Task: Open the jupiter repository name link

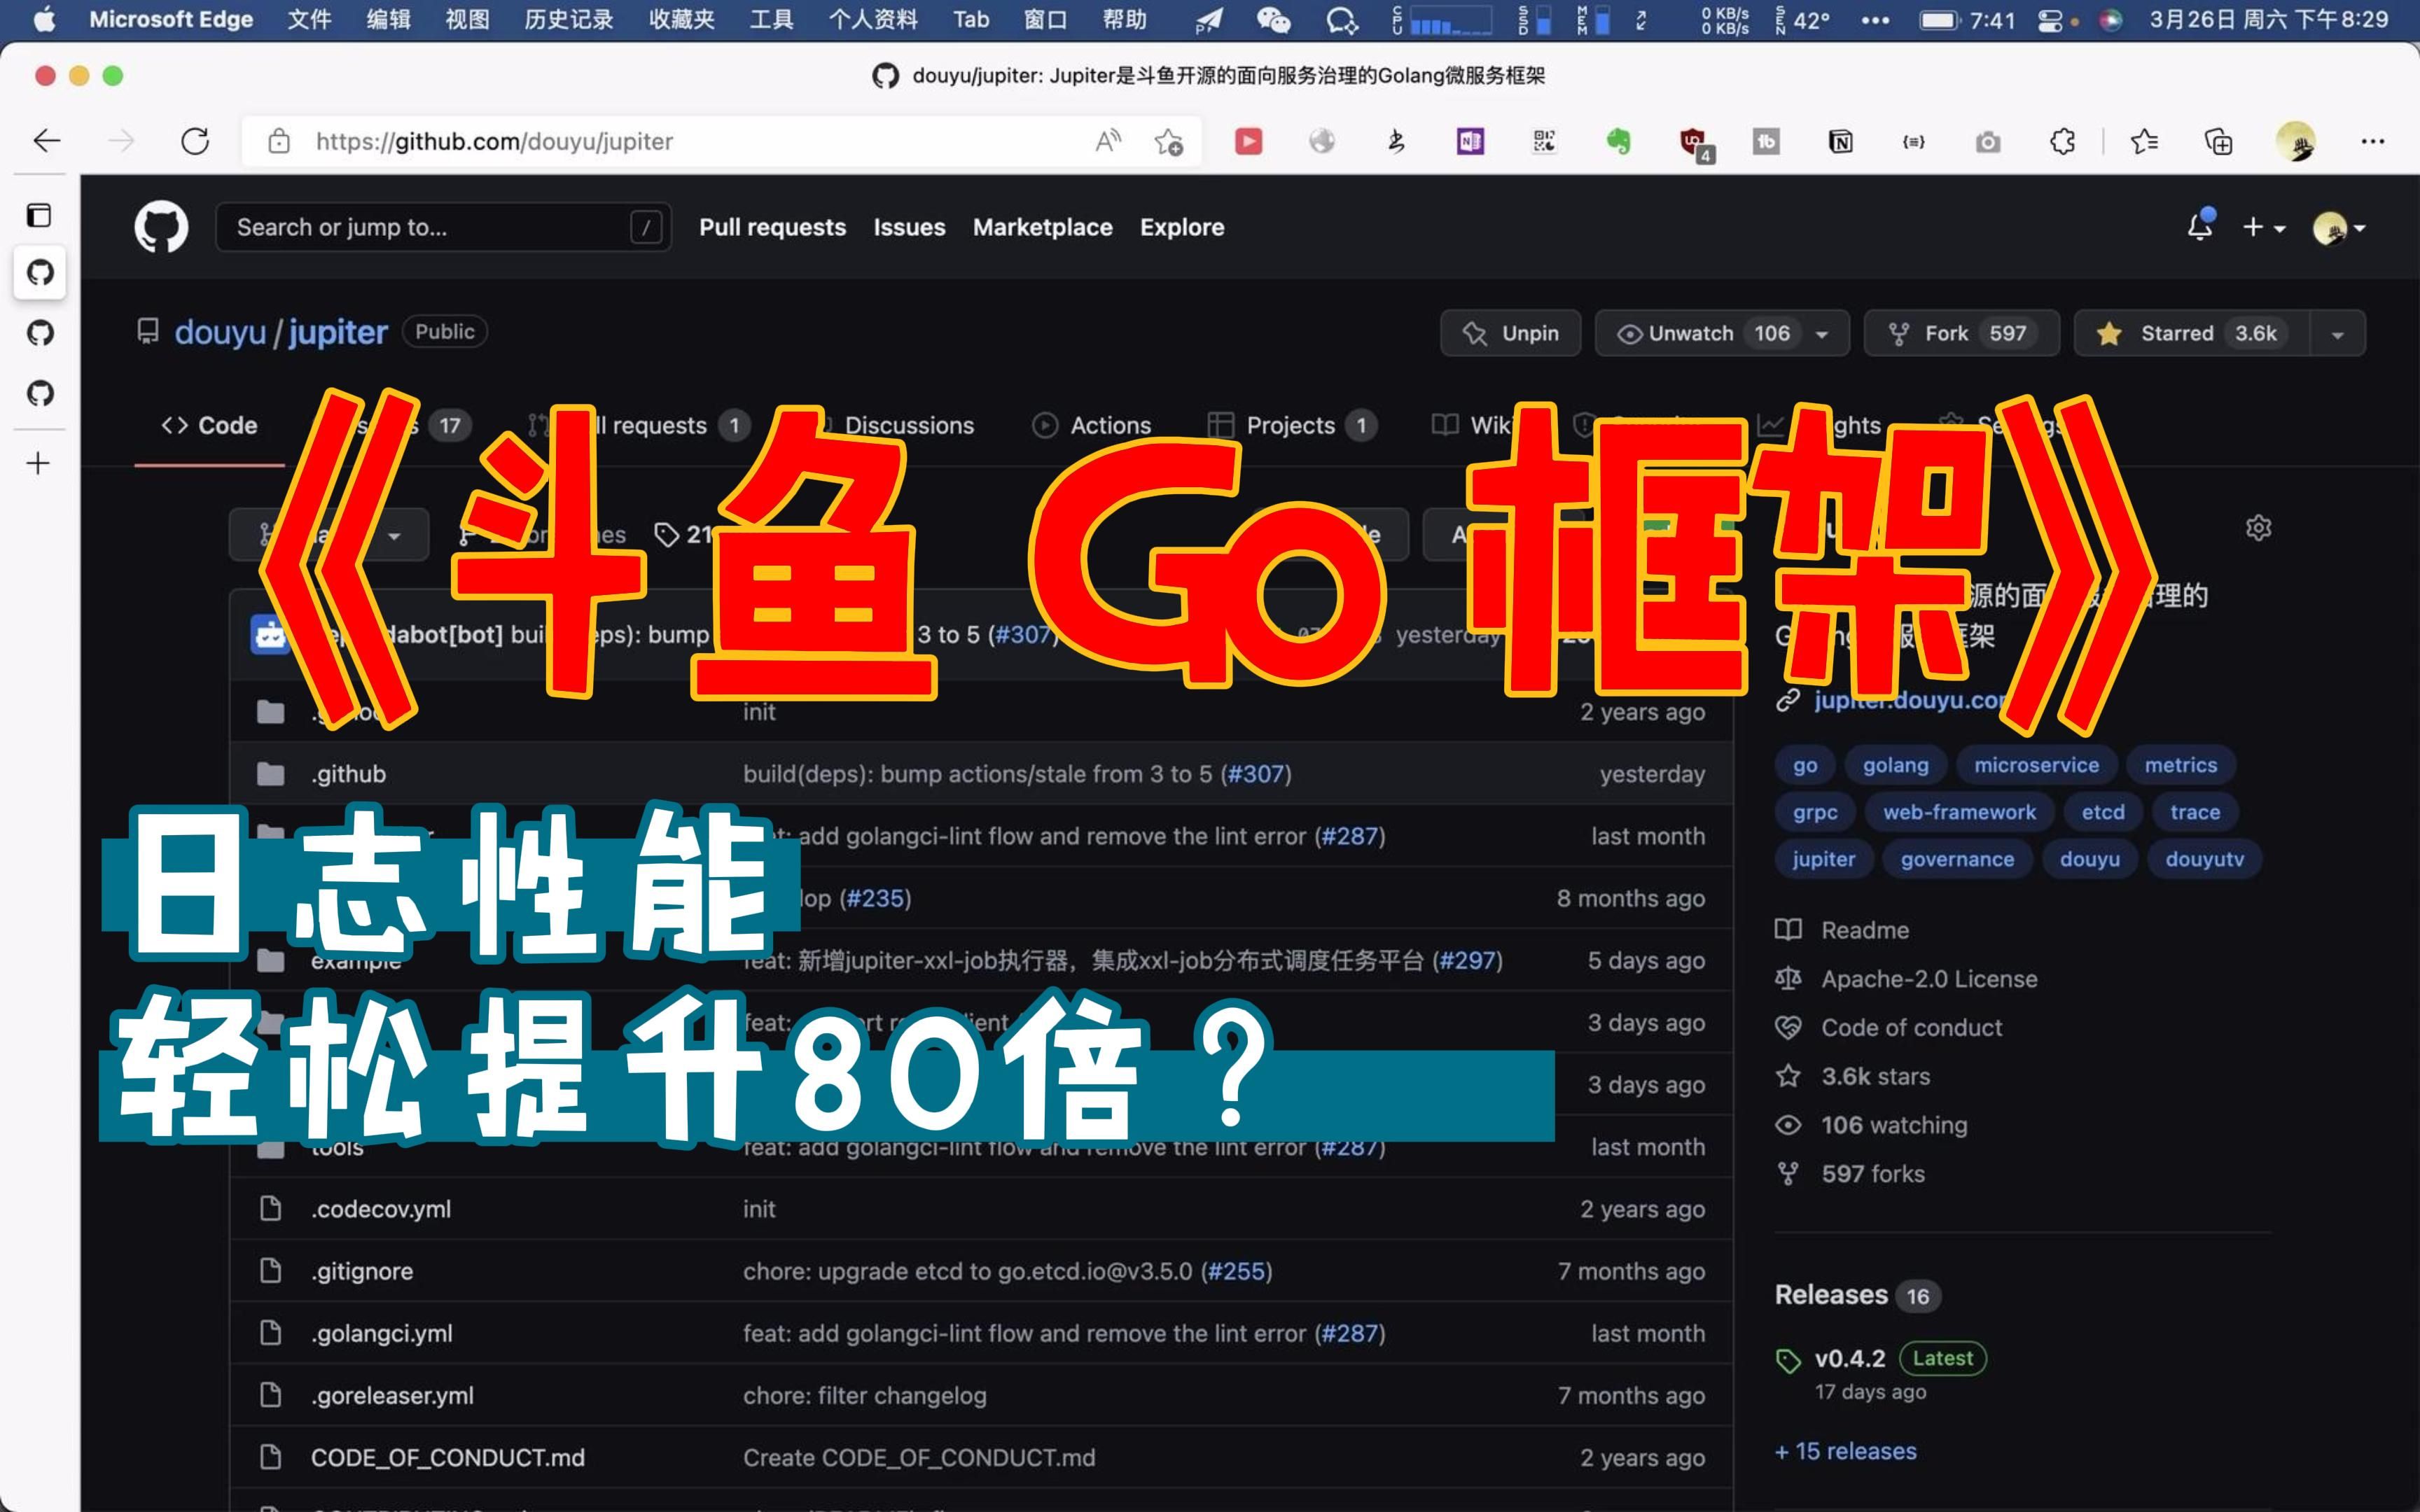Action: [x=338, y=332]
